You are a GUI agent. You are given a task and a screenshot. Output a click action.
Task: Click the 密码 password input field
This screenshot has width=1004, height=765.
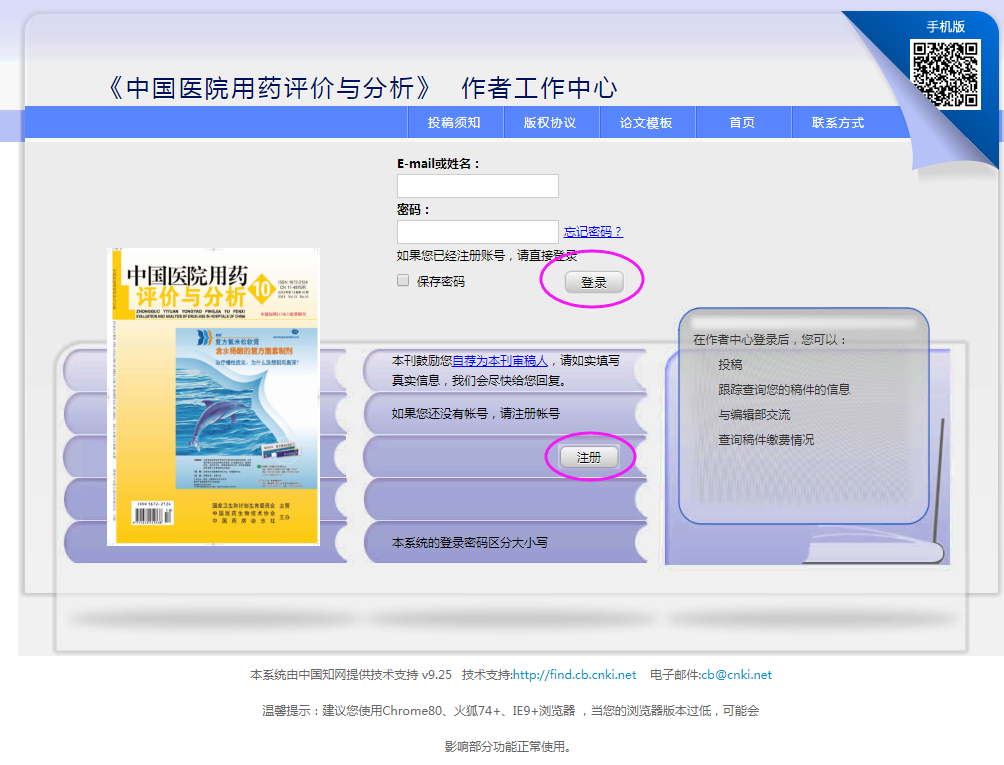(477, 231)
